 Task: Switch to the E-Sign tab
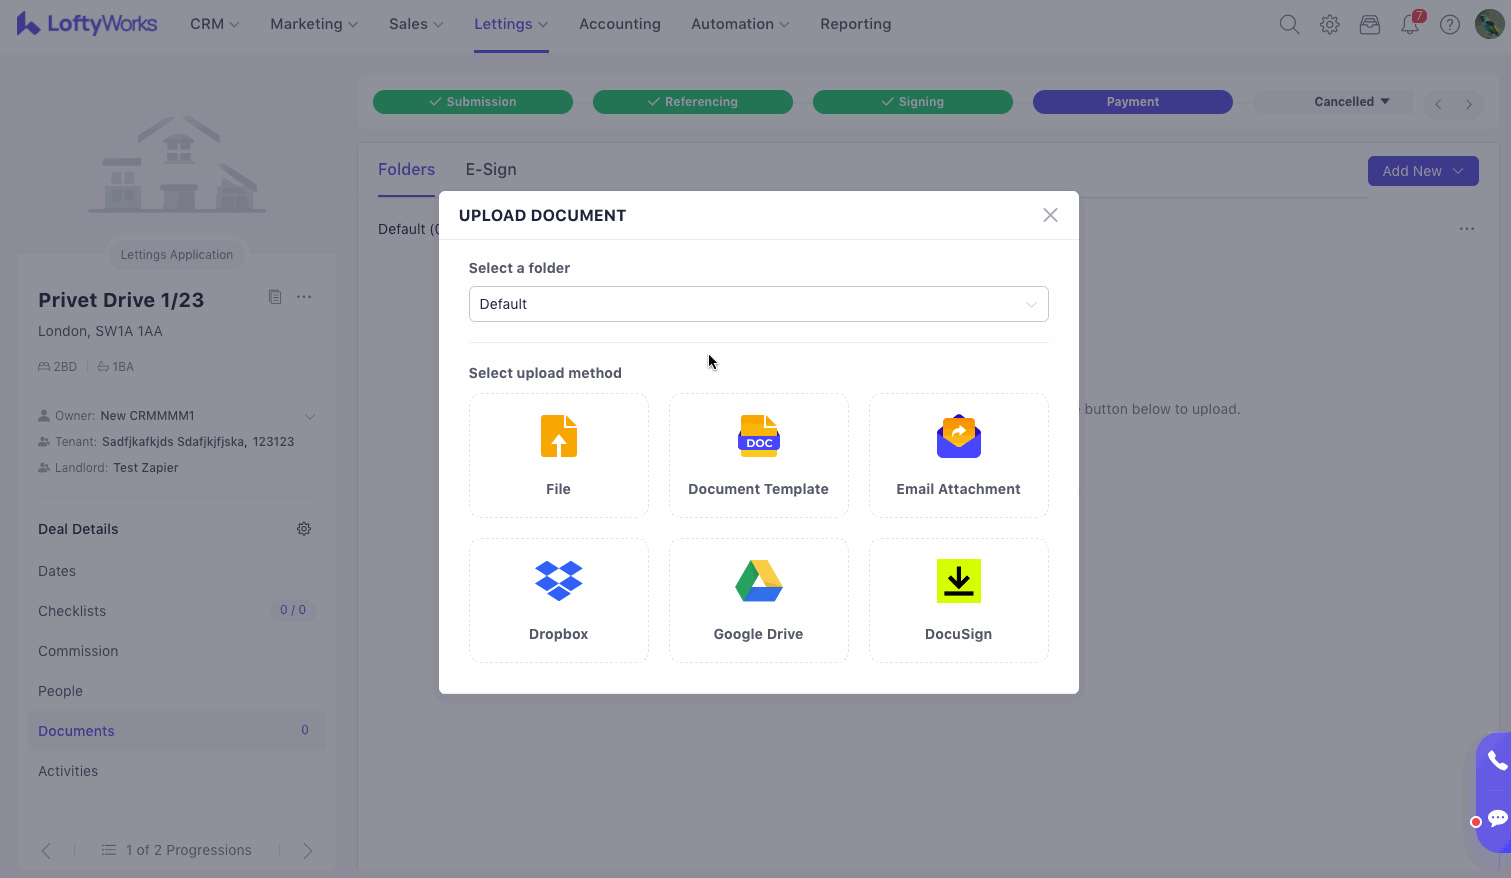[x=491, y=170]
